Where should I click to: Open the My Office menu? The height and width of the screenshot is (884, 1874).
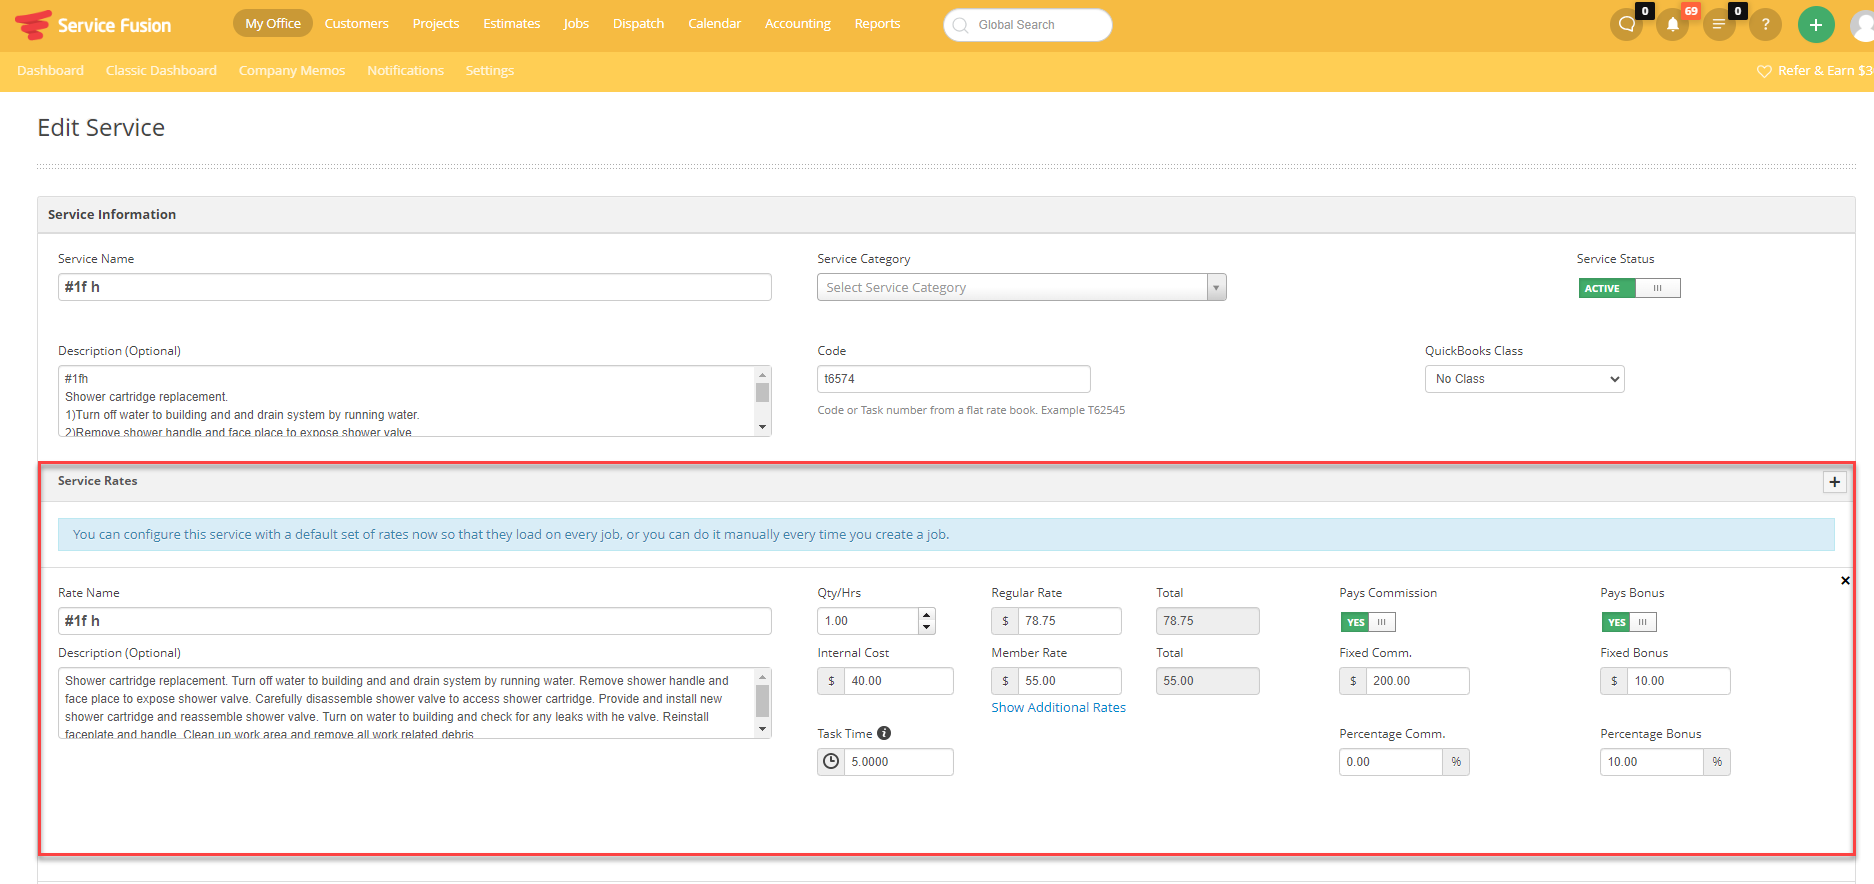click(273, 24)
